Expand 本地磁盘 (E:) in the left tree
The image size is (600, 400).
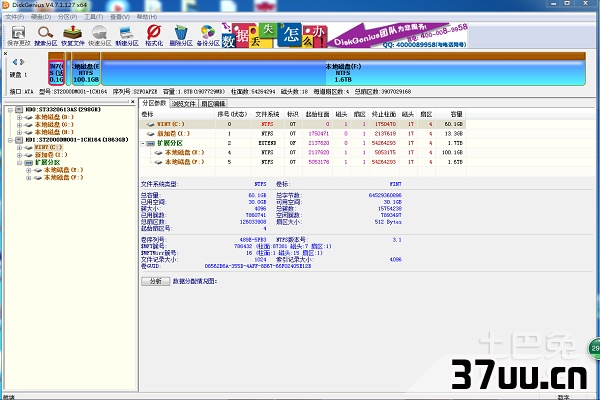(x=29, y=170)
